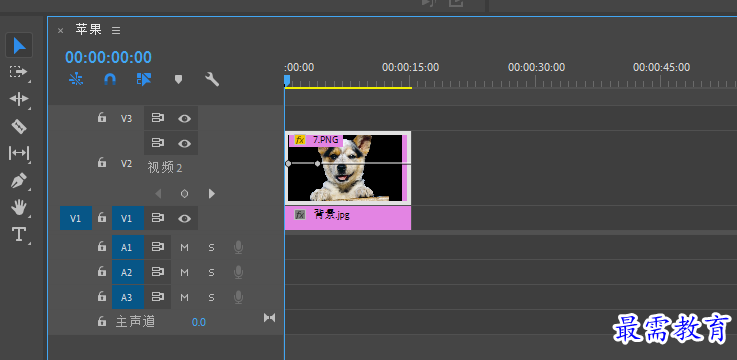The width and height of the screenshot is (737, 360).
Task: Toggle lock on track A1
Action: pyautogui.click(x=102, y=246)
